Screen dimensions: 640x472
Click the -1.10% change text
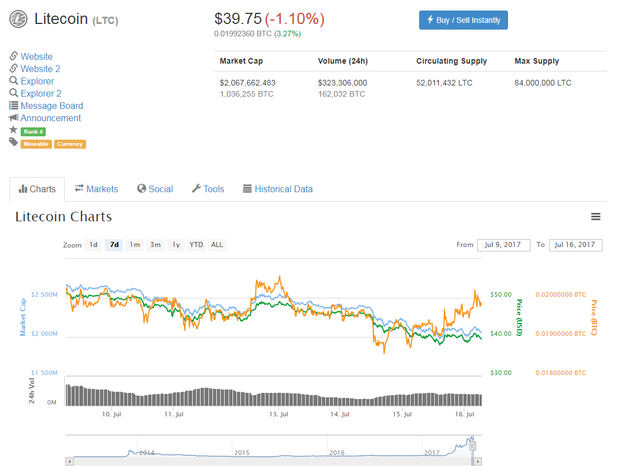295,19
